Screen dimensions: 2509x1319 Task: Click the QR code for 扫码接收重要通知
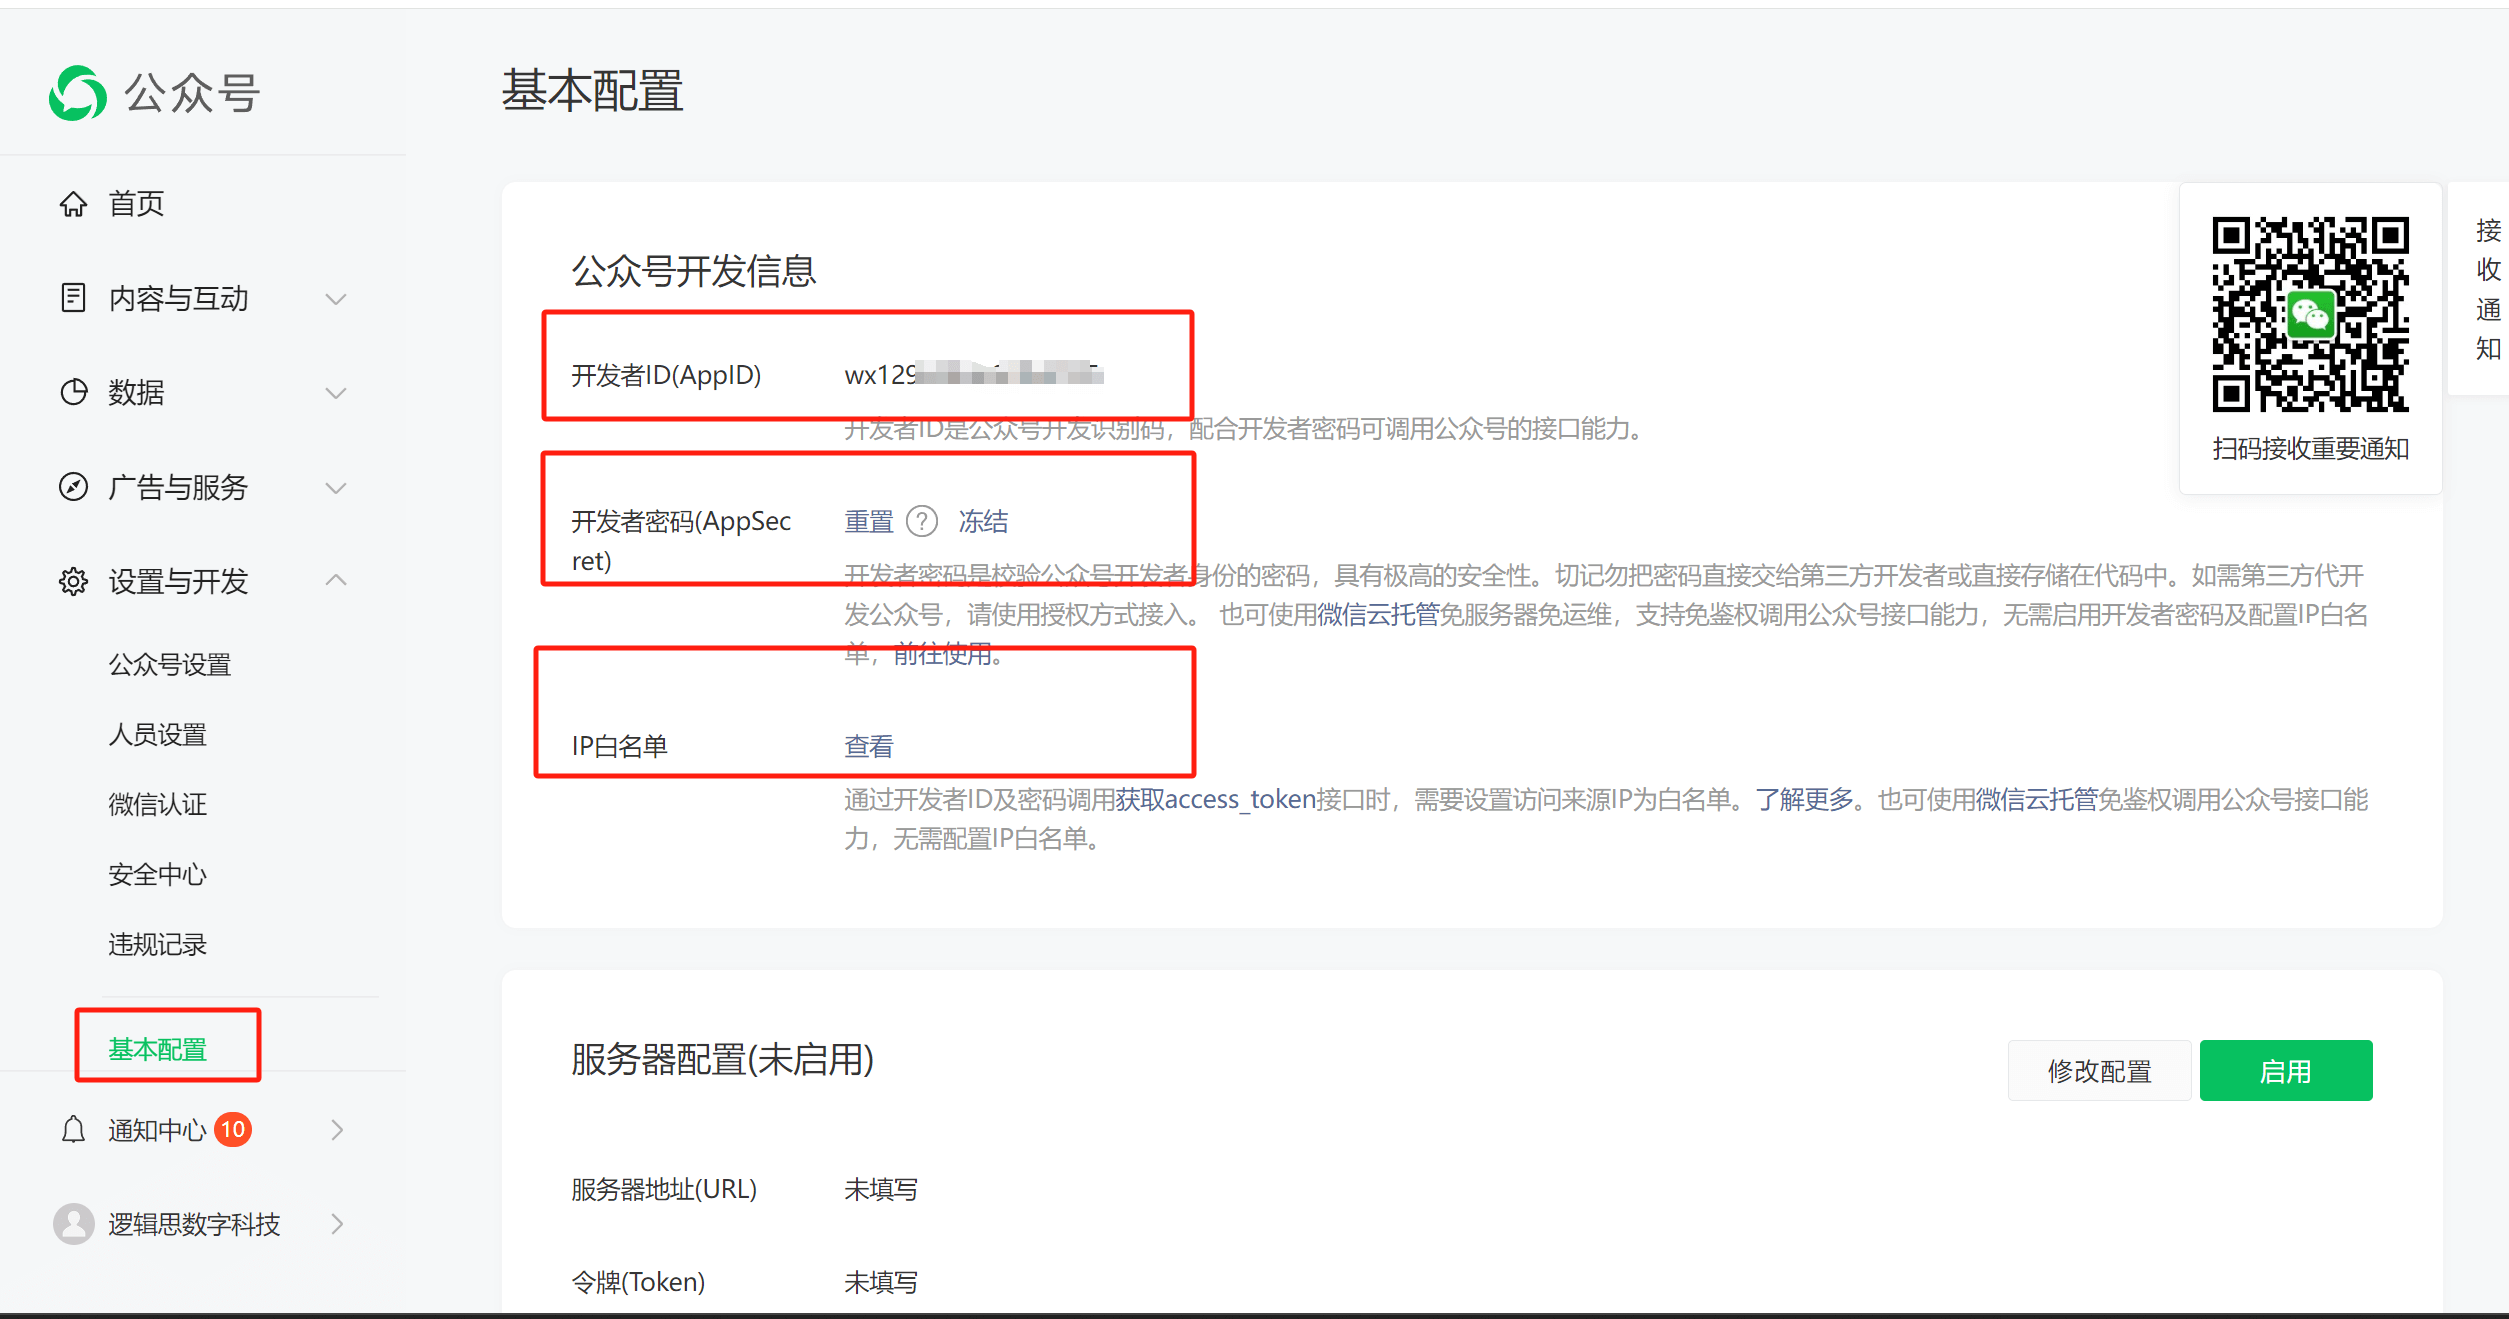(2310, 314)
